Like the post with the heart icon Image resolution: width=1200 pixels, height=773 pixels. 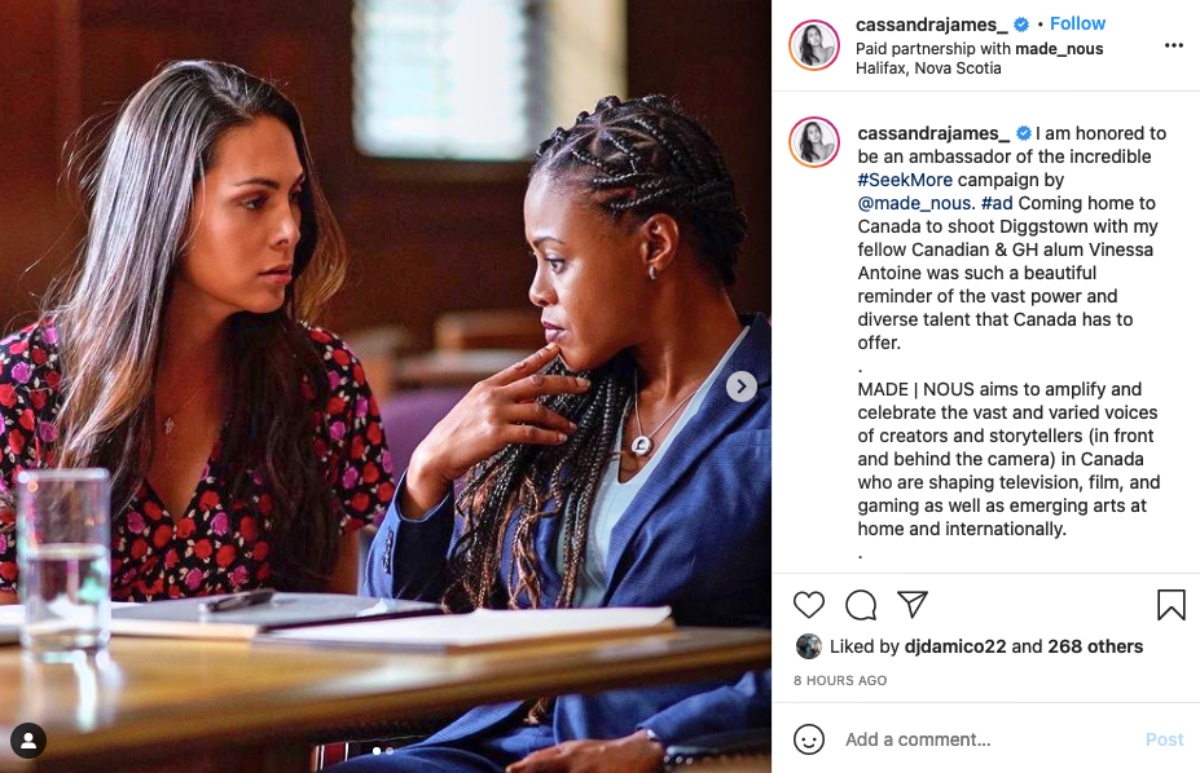(809, 604)
